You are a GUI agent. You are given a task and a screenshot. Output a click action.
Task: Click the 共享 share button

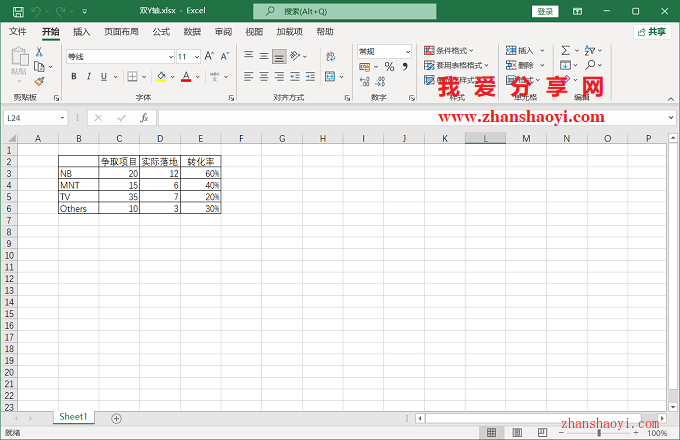[x=652, y=32]
